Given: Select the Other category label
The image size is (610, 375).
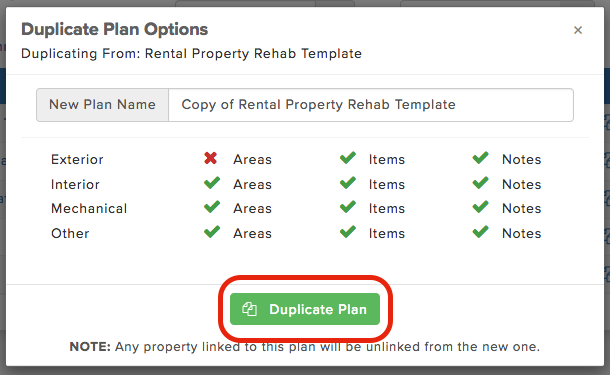Looking at the screenshot, I should (x=70, y=233).
